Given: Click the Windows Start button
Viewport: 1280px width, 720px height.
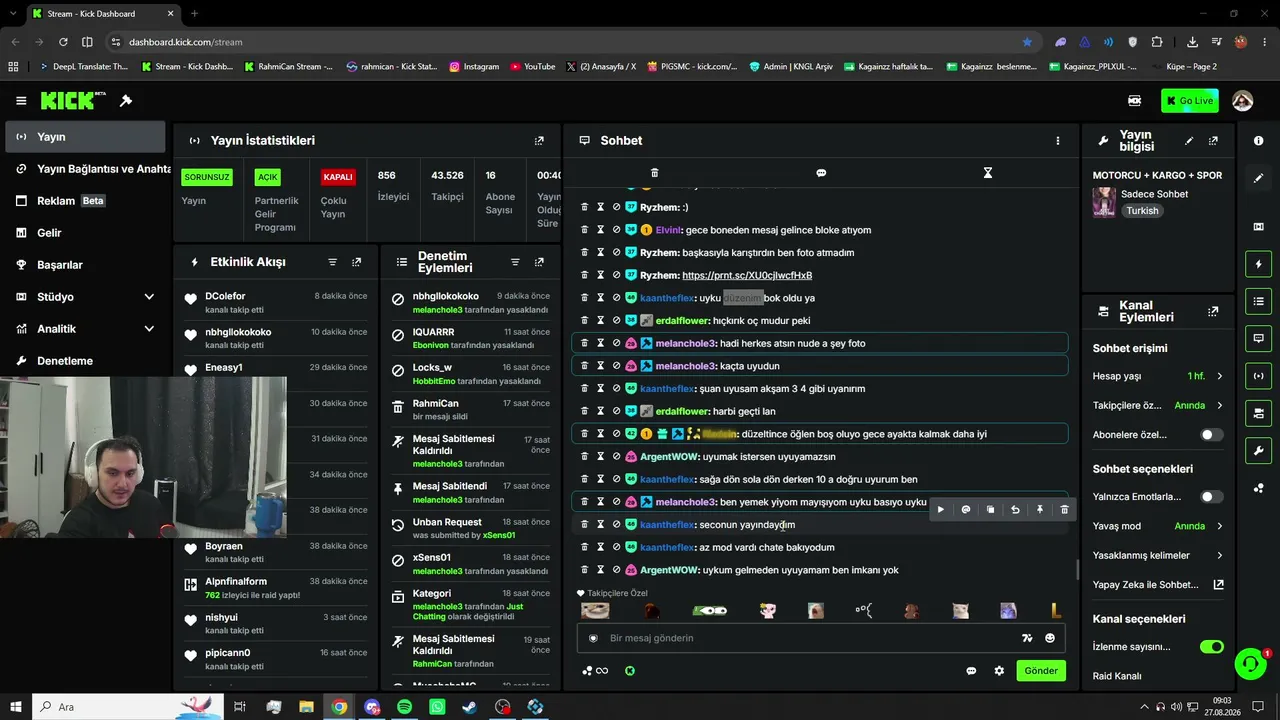Looking at the screenshot, I should (16, 707).
